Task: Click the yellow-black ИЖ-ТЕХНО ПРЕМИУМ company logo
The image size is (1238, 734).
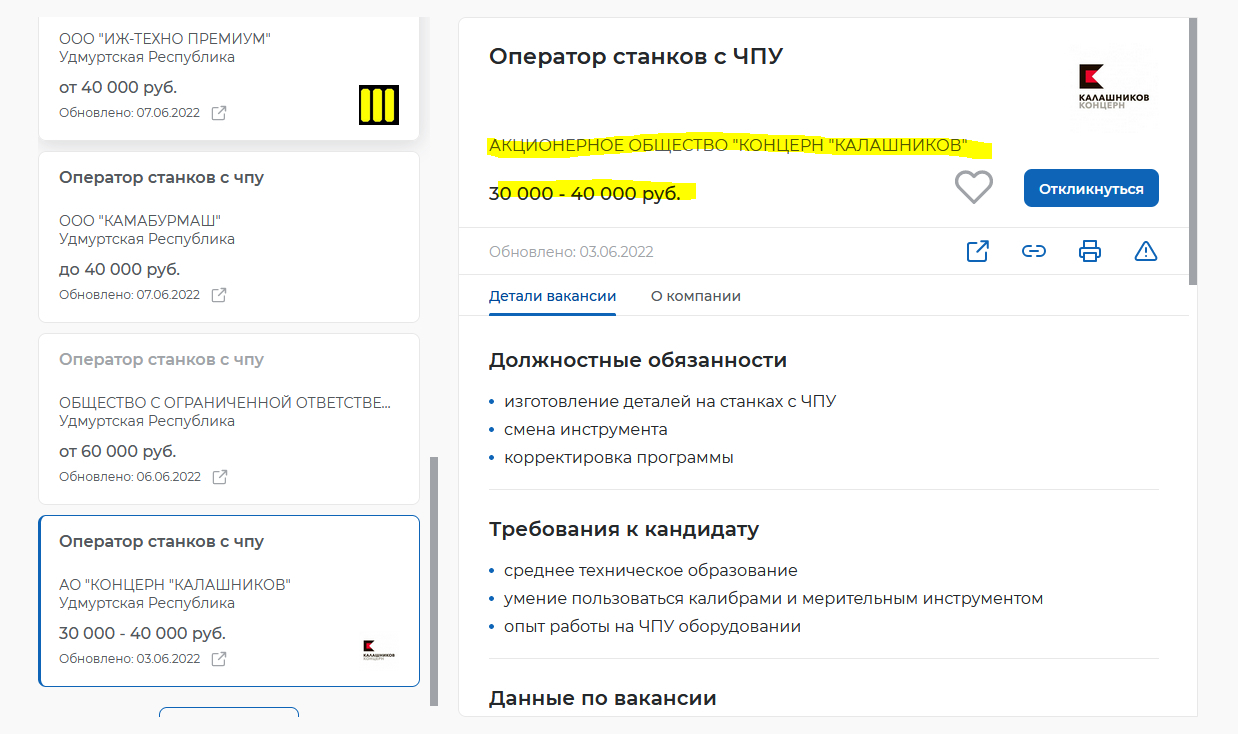Action: pyautogui.click(x=379, y=105)
